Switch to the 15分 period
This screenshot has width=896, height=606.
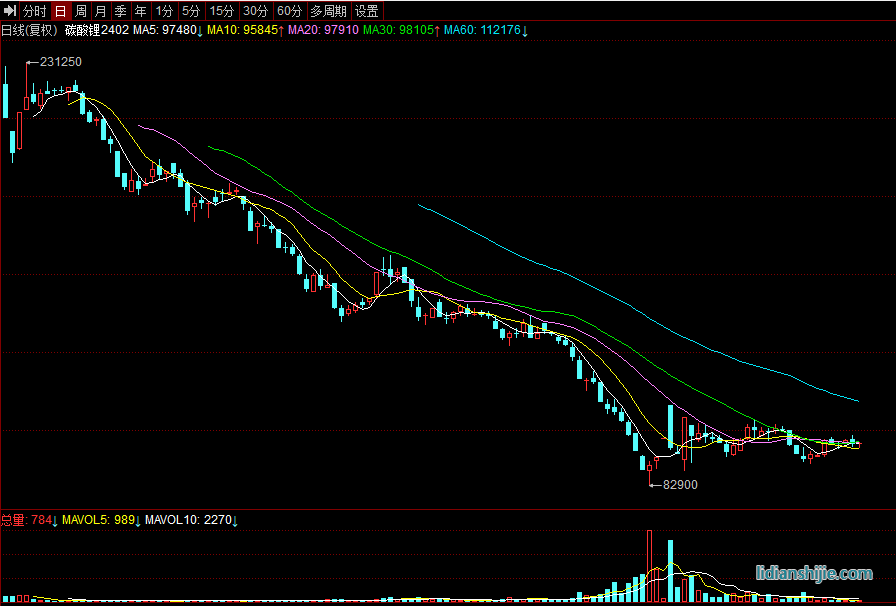tap(222, 11)
